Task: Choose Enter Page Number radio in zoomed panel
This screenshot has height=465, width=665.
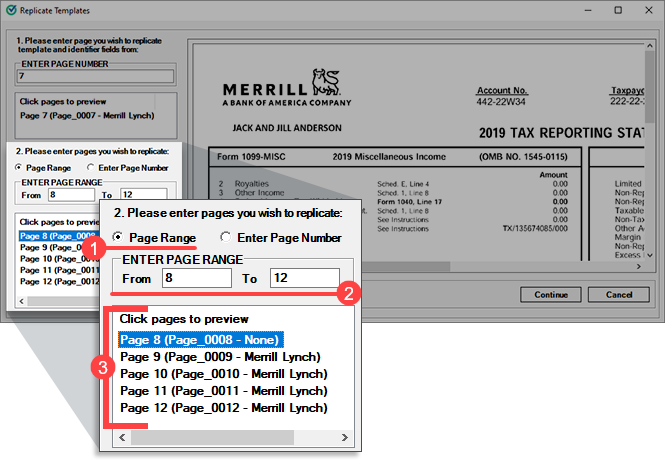Action: tap(226, 237)
